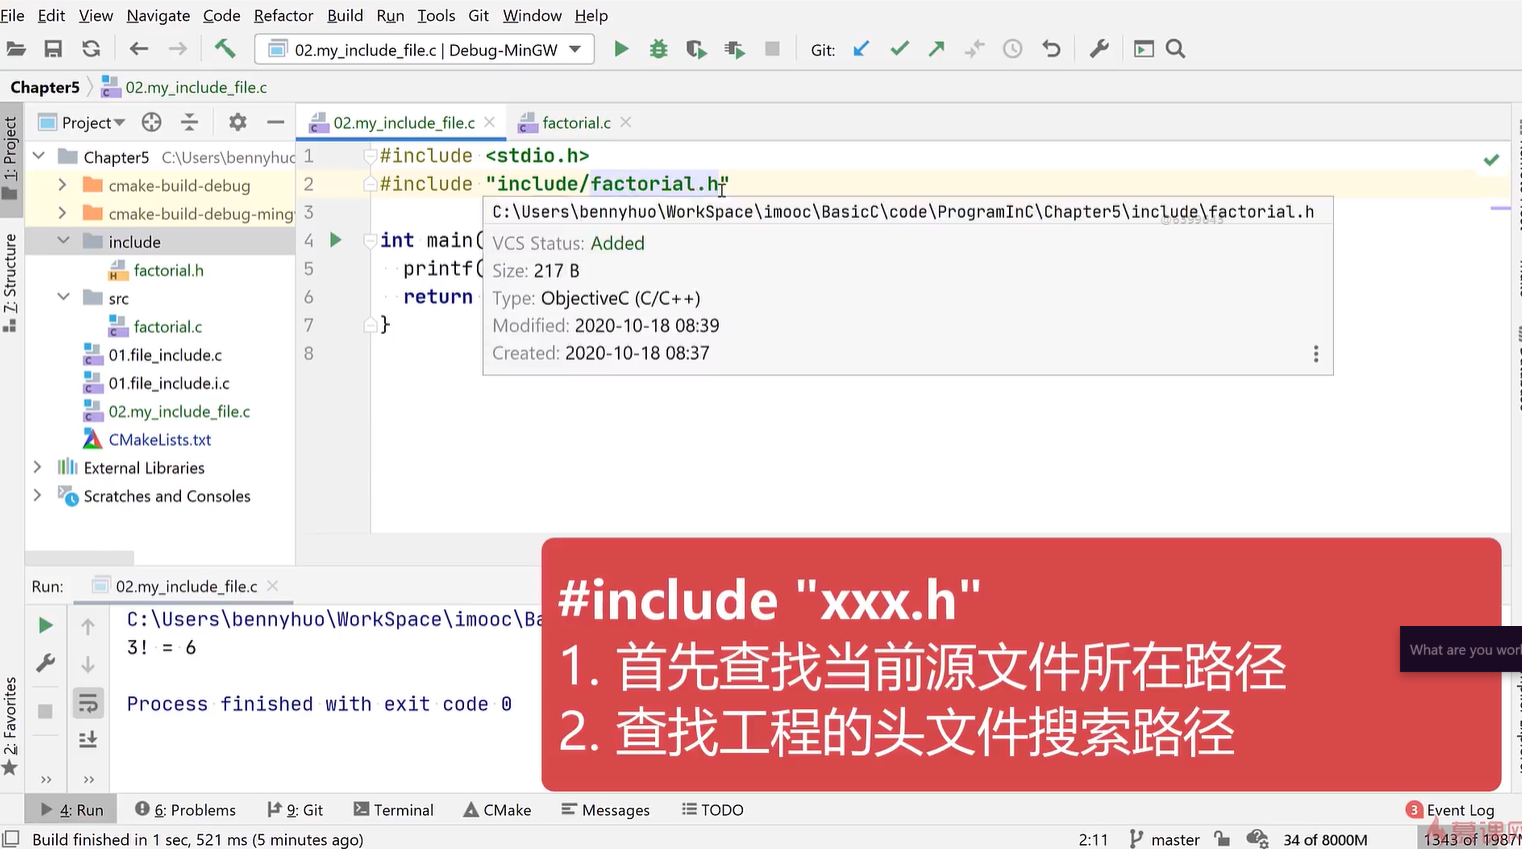Toggle the file read-only lock icon
Image resolution: width=1522 pixels, height=849 pixels.
pos(1222,839)
